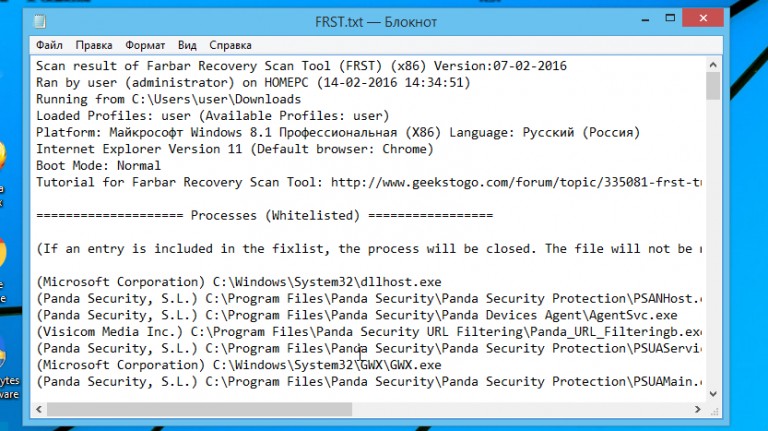
Task: Open the Файл menu
Action: point(49,46)
